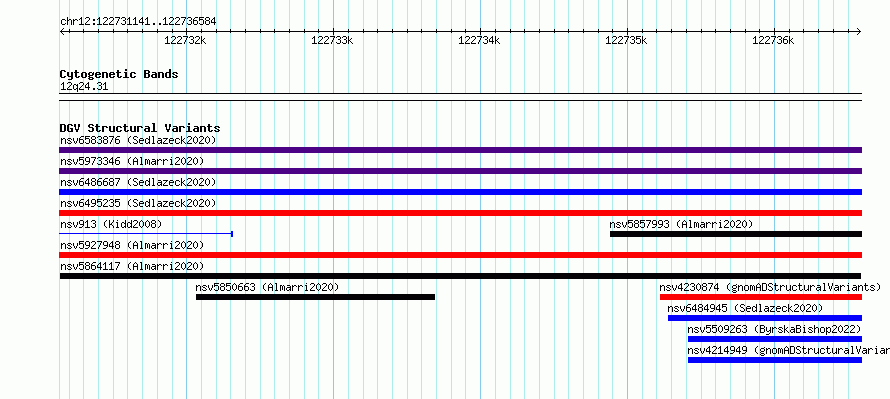Click the blue bar for nsv6486687
Image resolution: width=890 pixels, height=399 pixels.
(460, 192)
